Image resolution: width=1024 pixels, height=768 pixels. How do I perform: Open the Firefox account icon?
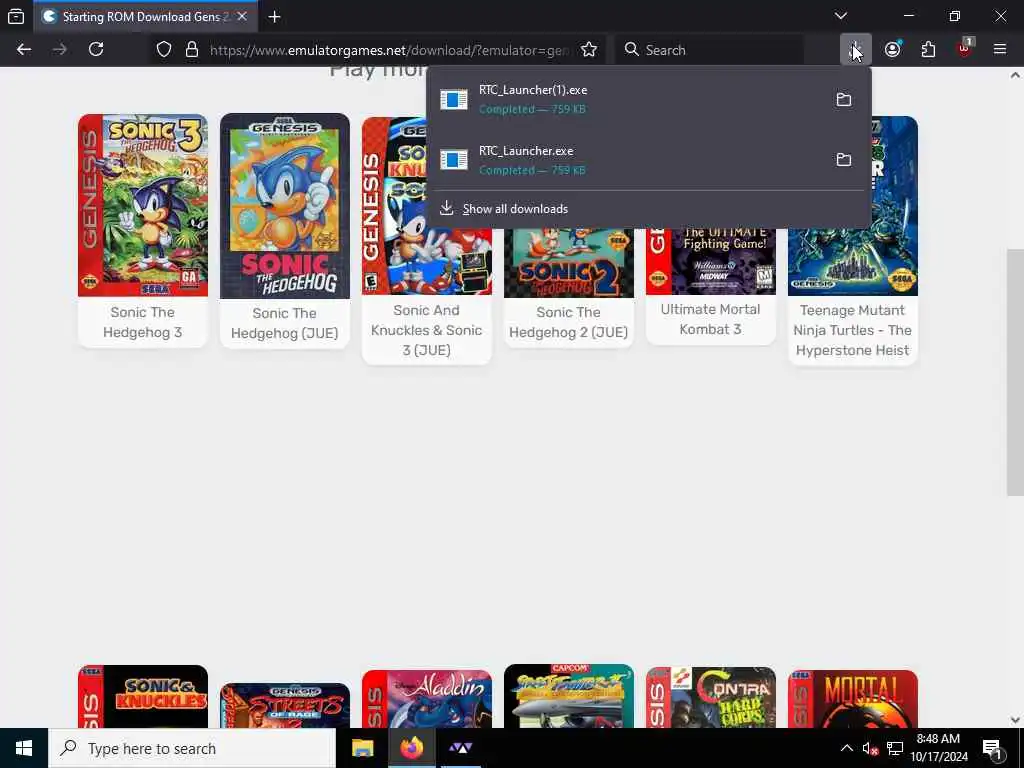[x=892, y=50]
